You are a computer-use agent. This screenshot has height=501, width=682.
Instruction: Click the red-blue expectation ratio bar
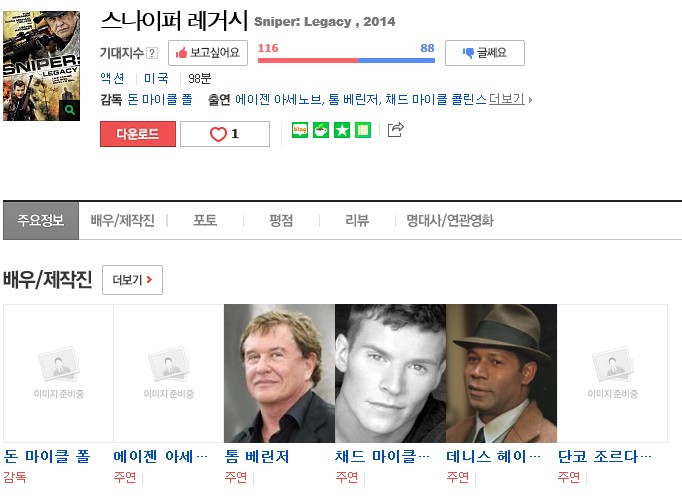click(x=346, y=60)
